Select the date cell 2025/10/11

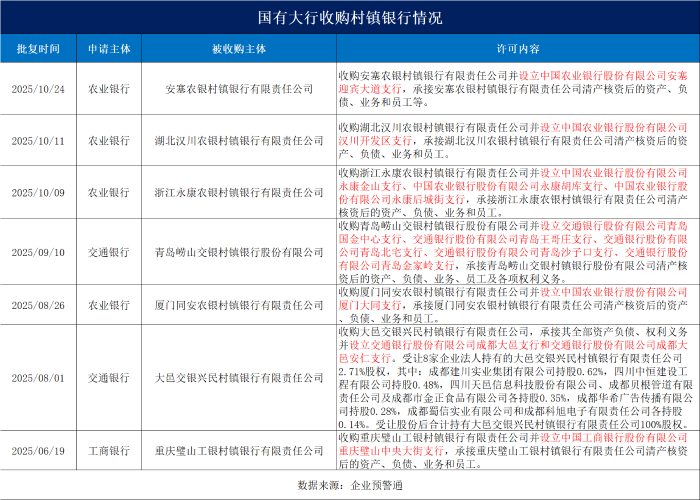pyautogui.click(x=38, y=141)
